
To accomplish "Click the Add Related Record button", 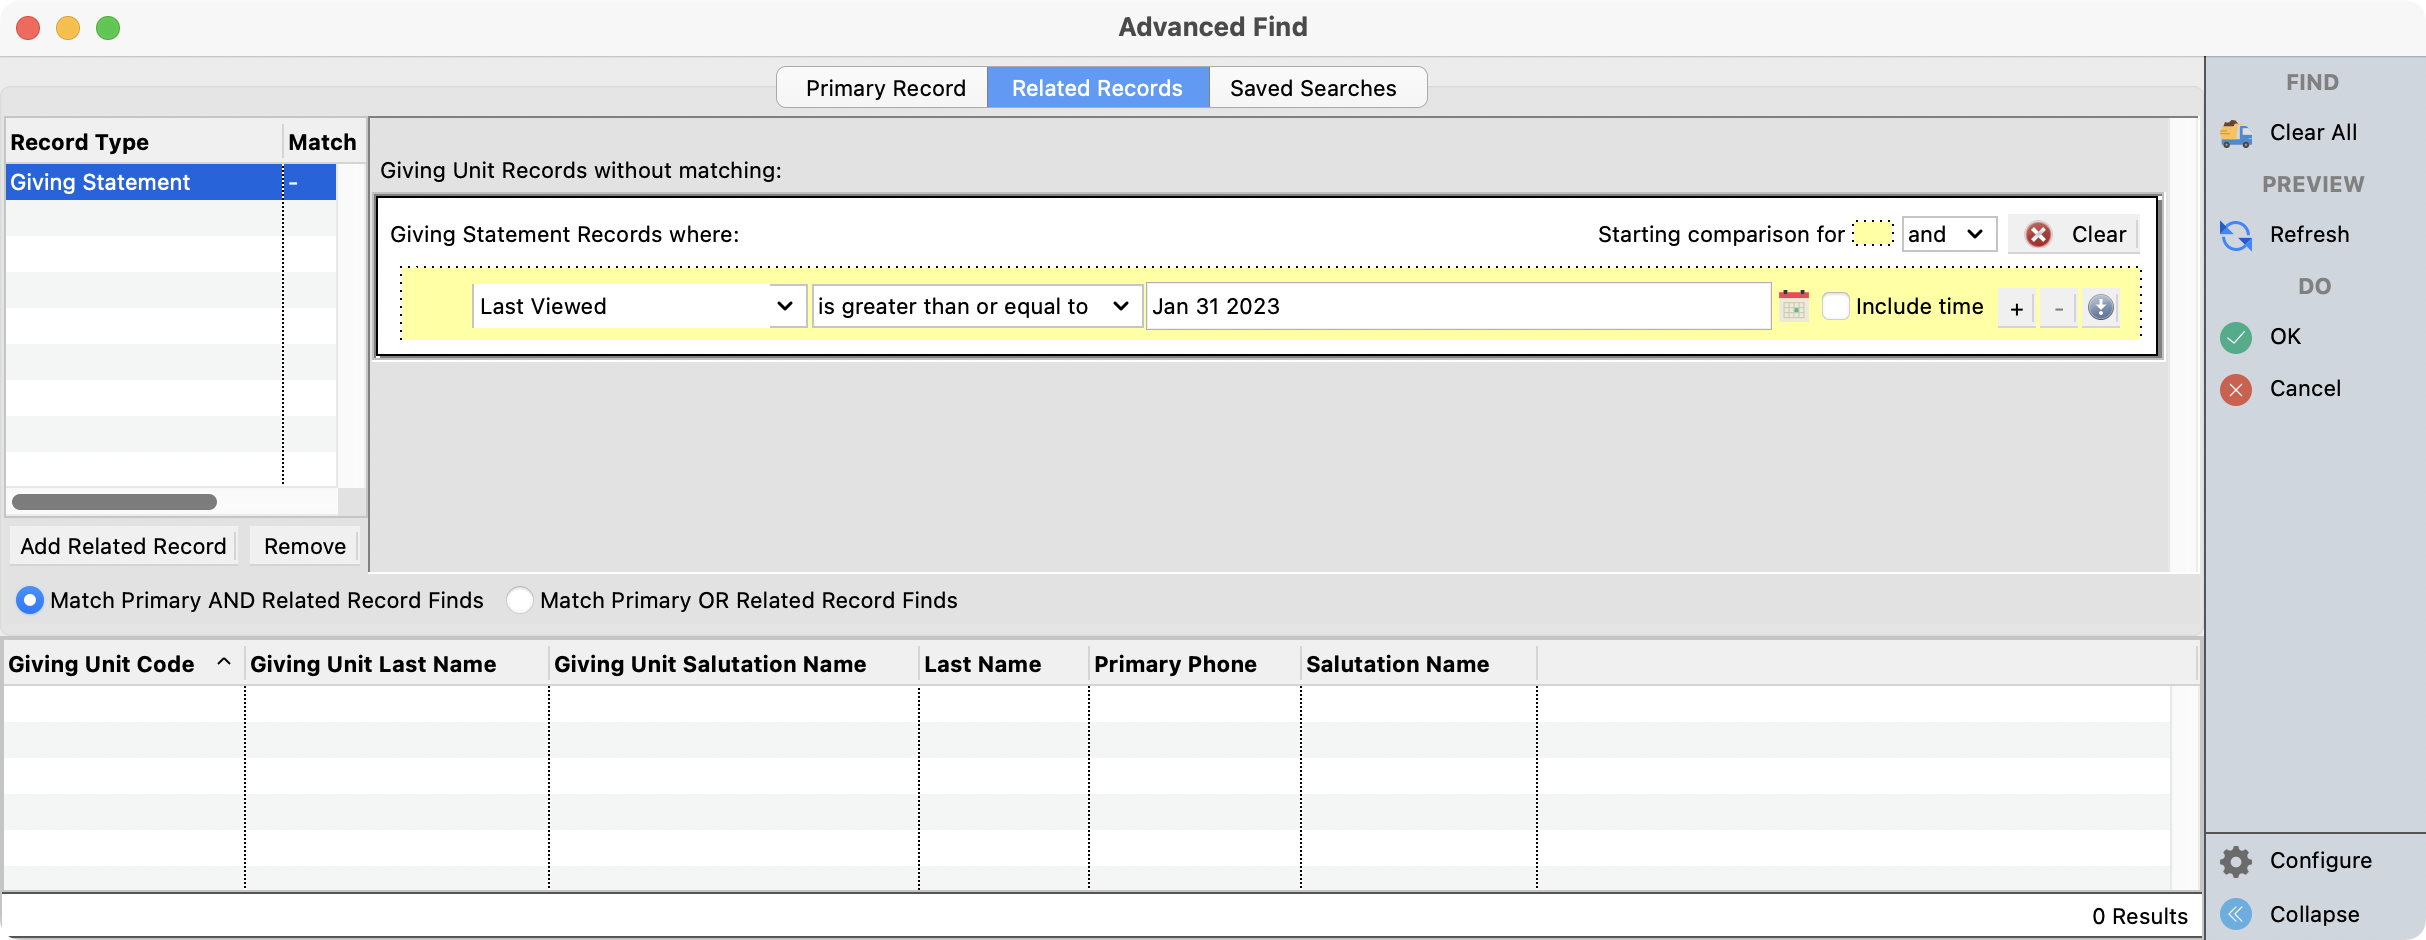I will click(124, 546).
